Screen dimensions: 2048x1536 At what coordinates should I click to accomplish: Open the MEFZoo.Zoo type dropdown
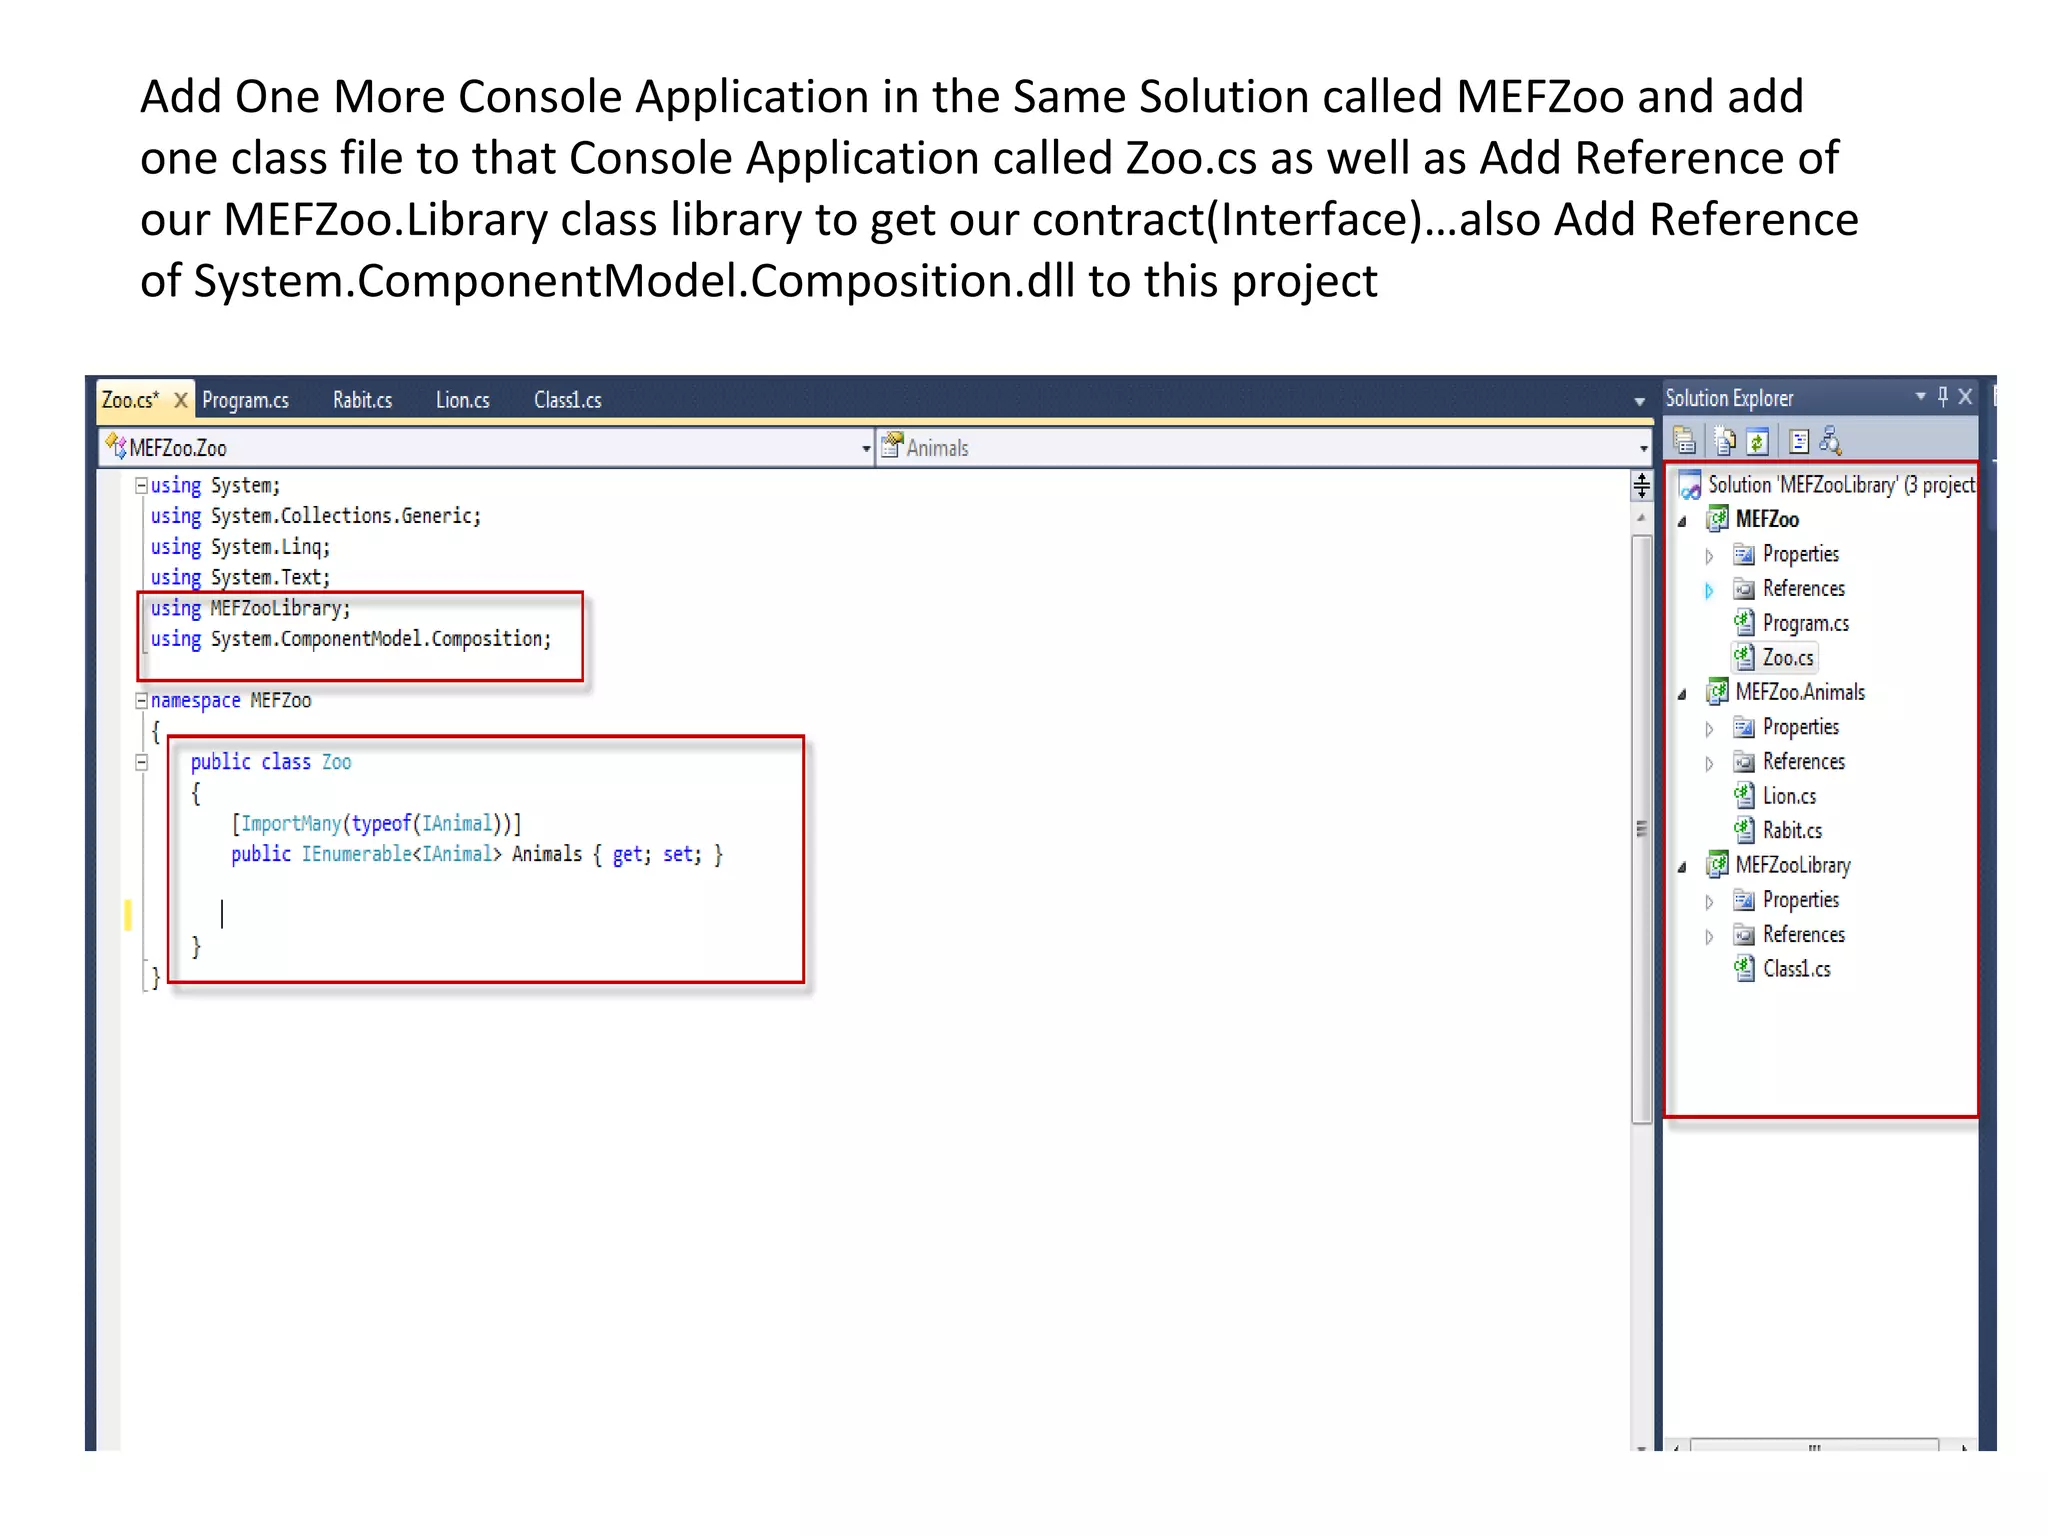click(865, 449)
